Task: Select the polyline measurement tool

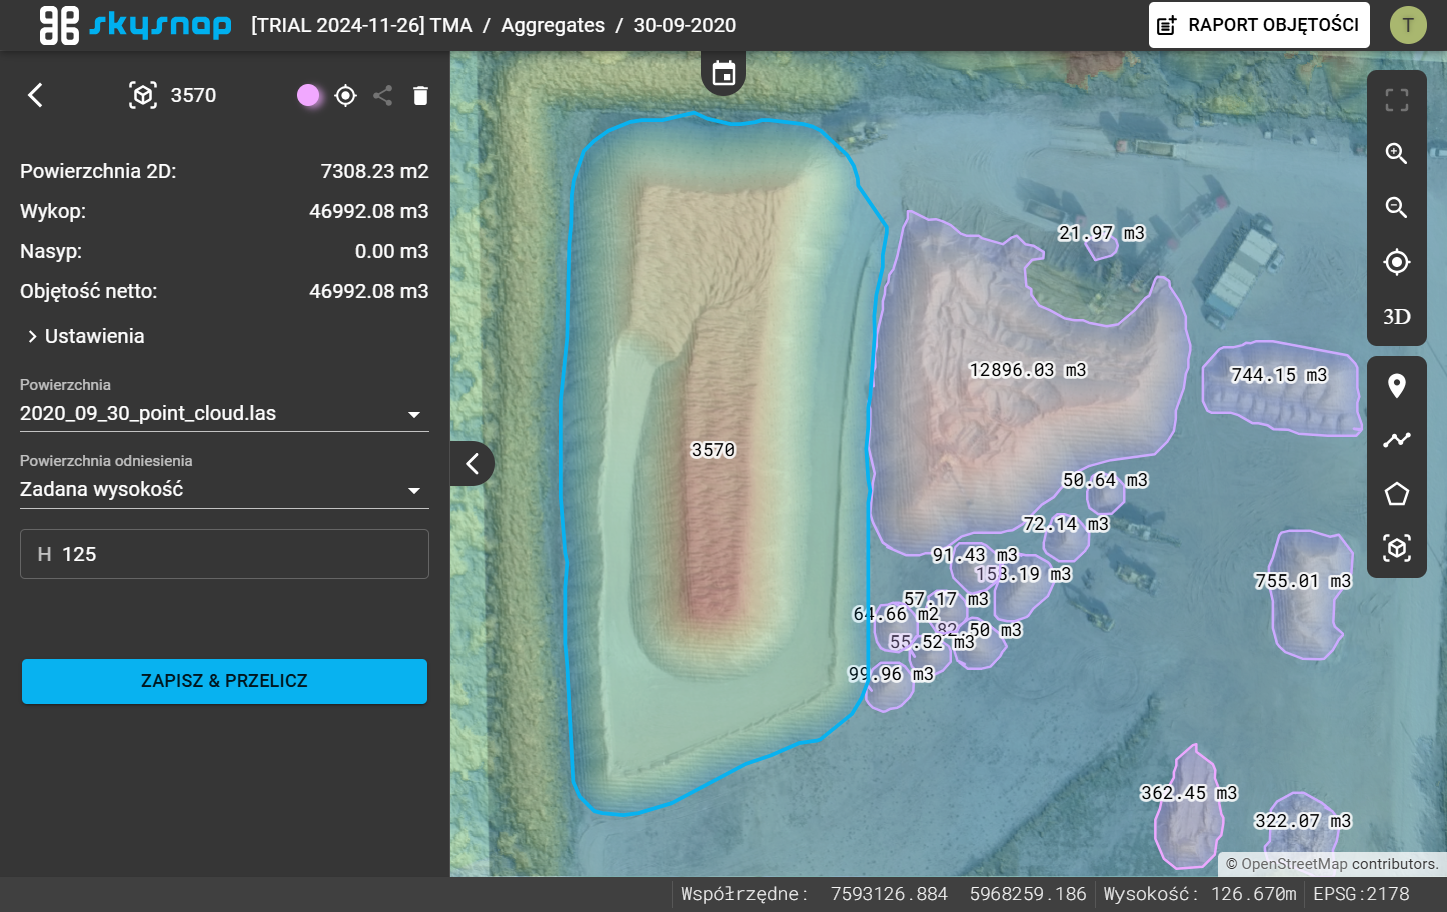Action: pyautogui.click(x=1397, y=439)
